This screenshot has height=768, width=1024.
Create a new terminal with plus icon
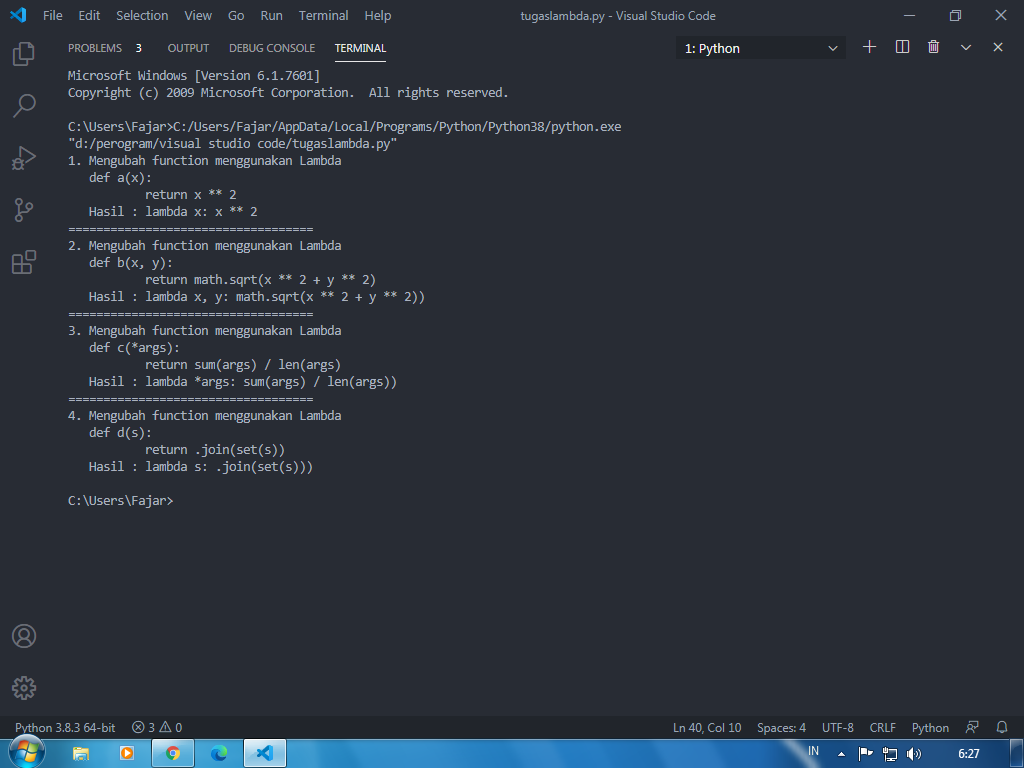pos(869,47)
